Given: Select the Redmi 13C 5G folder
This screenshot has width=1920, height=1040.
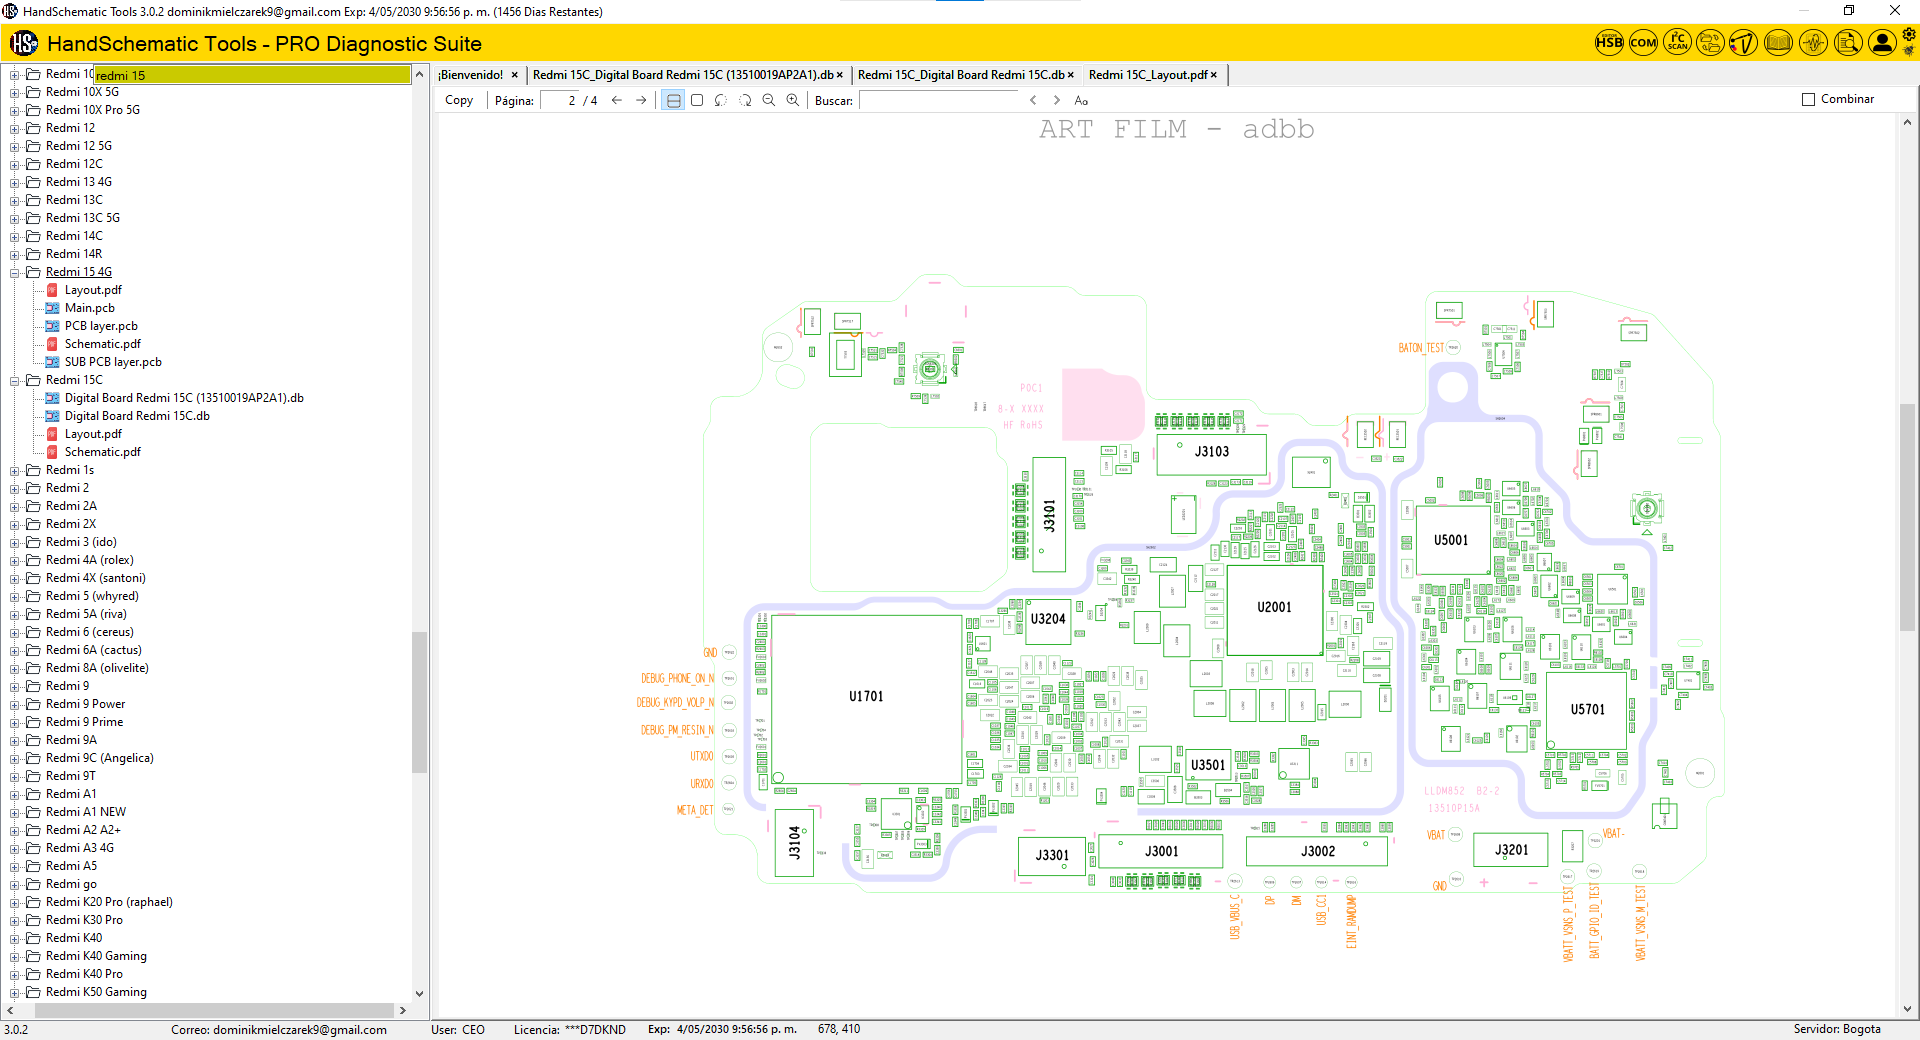Looking at the screenshot, I should click(x=82, y=218).
